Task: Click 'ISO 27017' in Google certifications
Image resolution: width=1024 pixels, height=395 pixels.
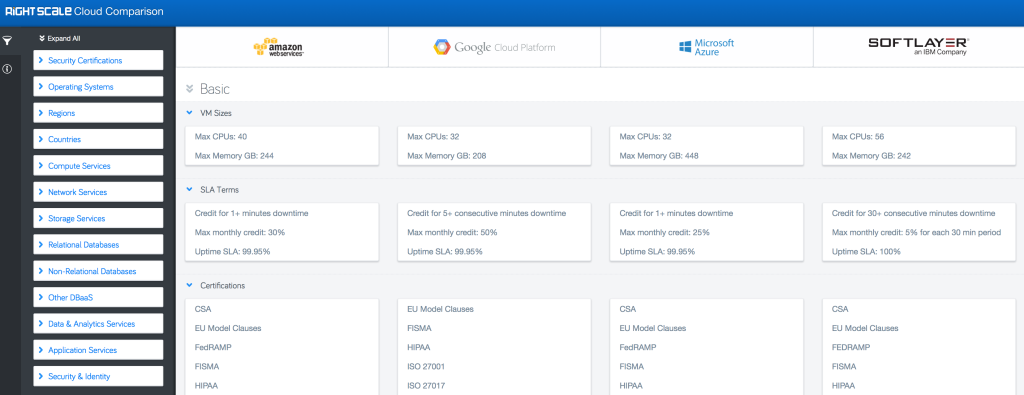Action: click(426, 385)
